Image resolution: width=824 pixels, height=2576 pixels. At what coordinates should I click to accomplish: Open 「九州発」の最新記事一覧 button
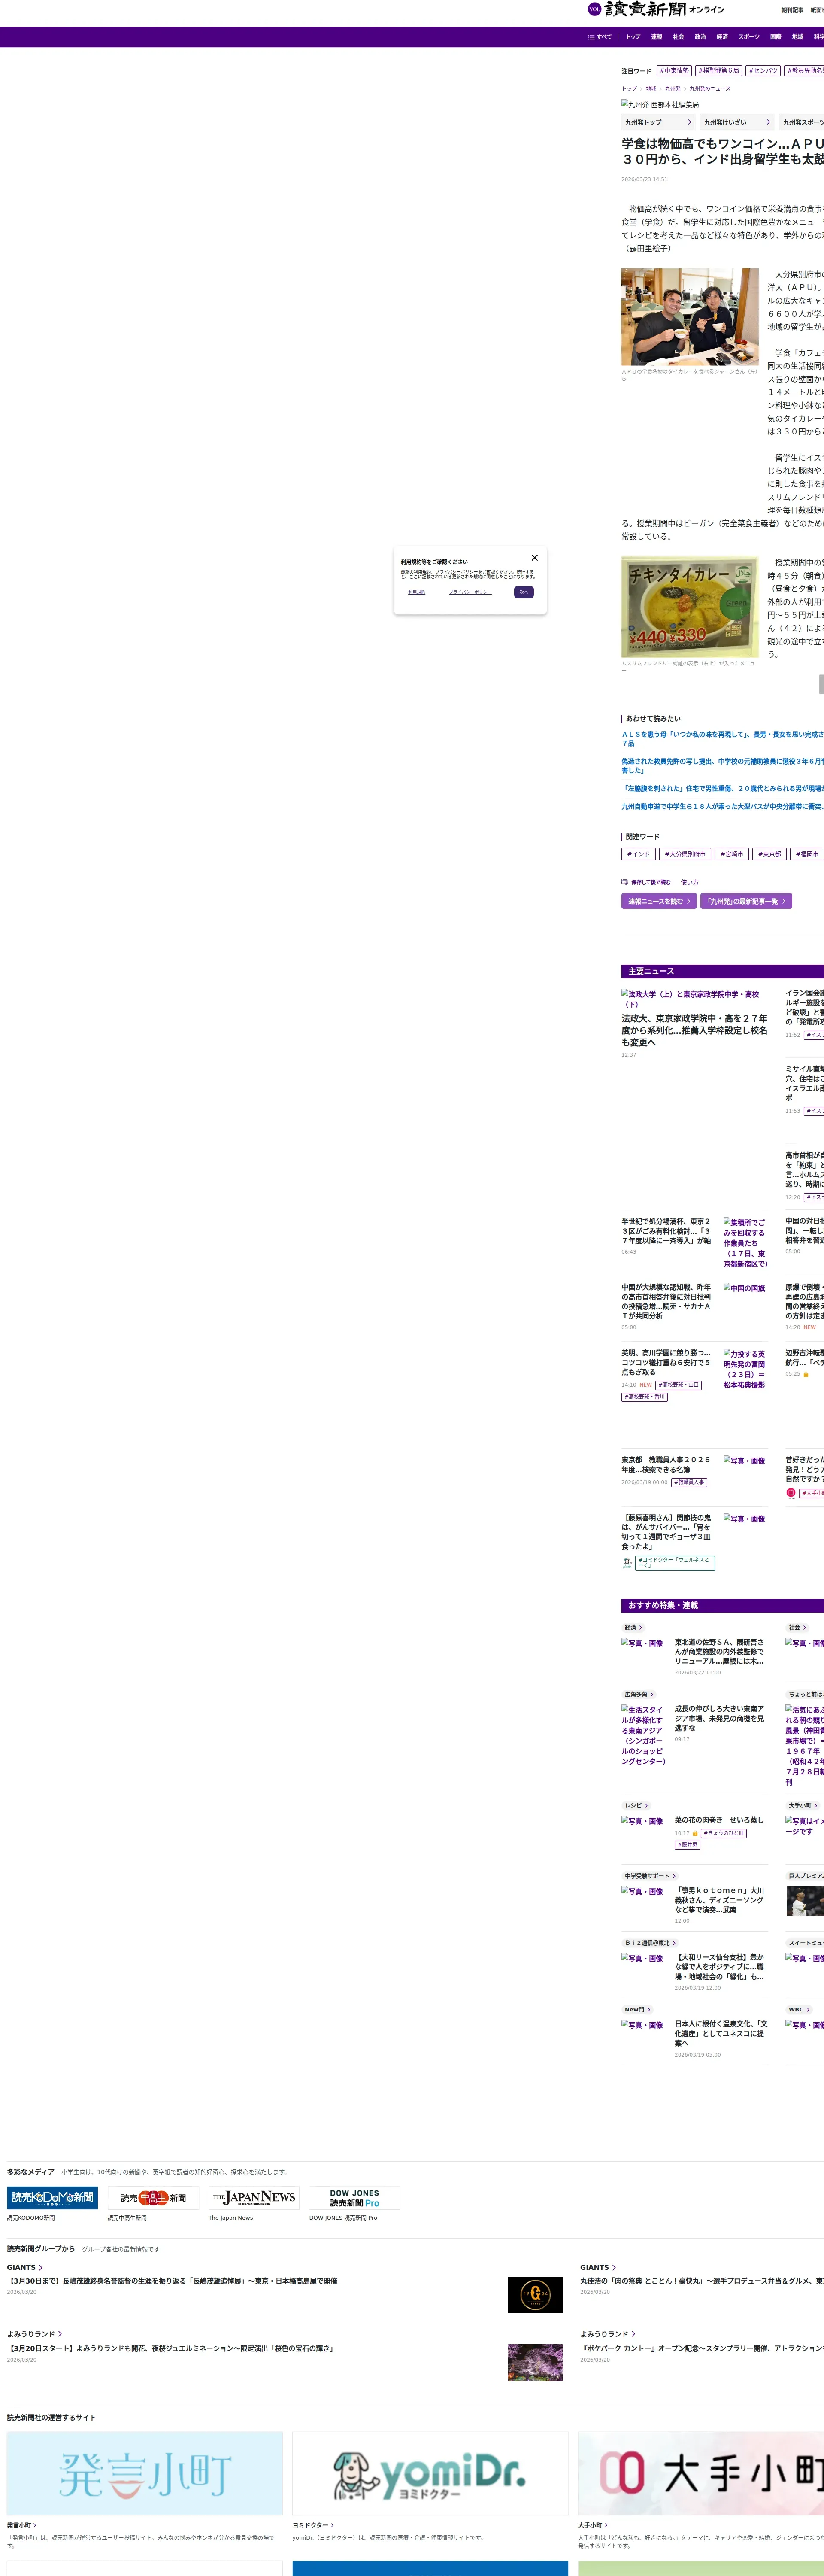746,901
